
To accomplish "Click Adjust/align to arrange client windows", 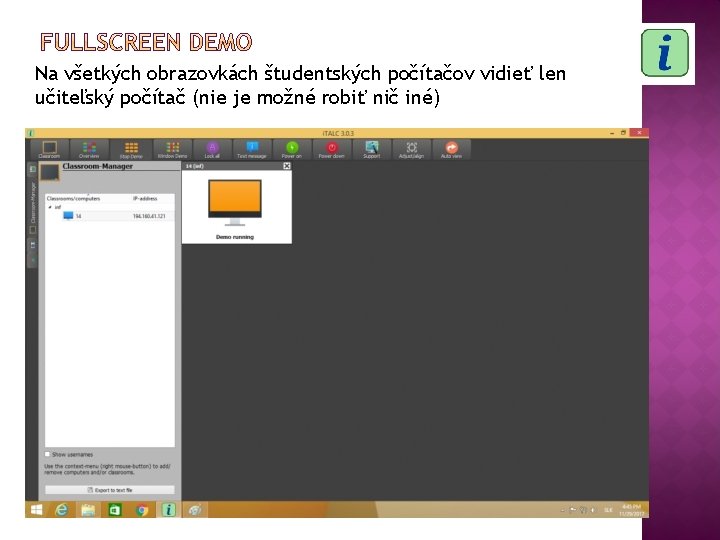I will (411, 149).
